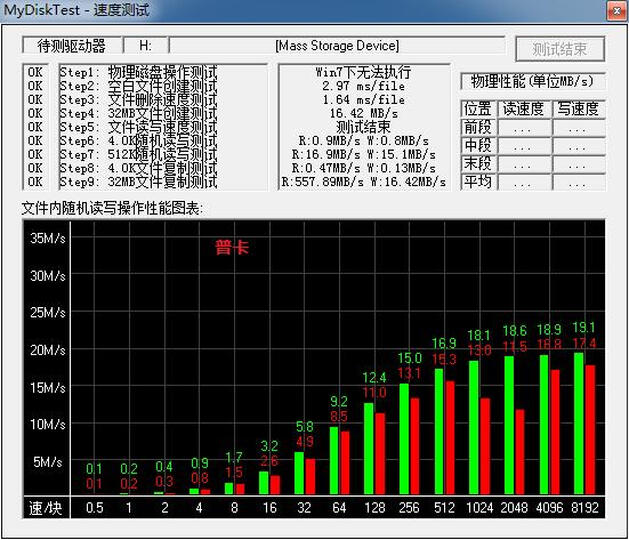This screenshot has width=629, height=540.
Task: Click the 0.5 block size label
Action: tap(94, 508)
